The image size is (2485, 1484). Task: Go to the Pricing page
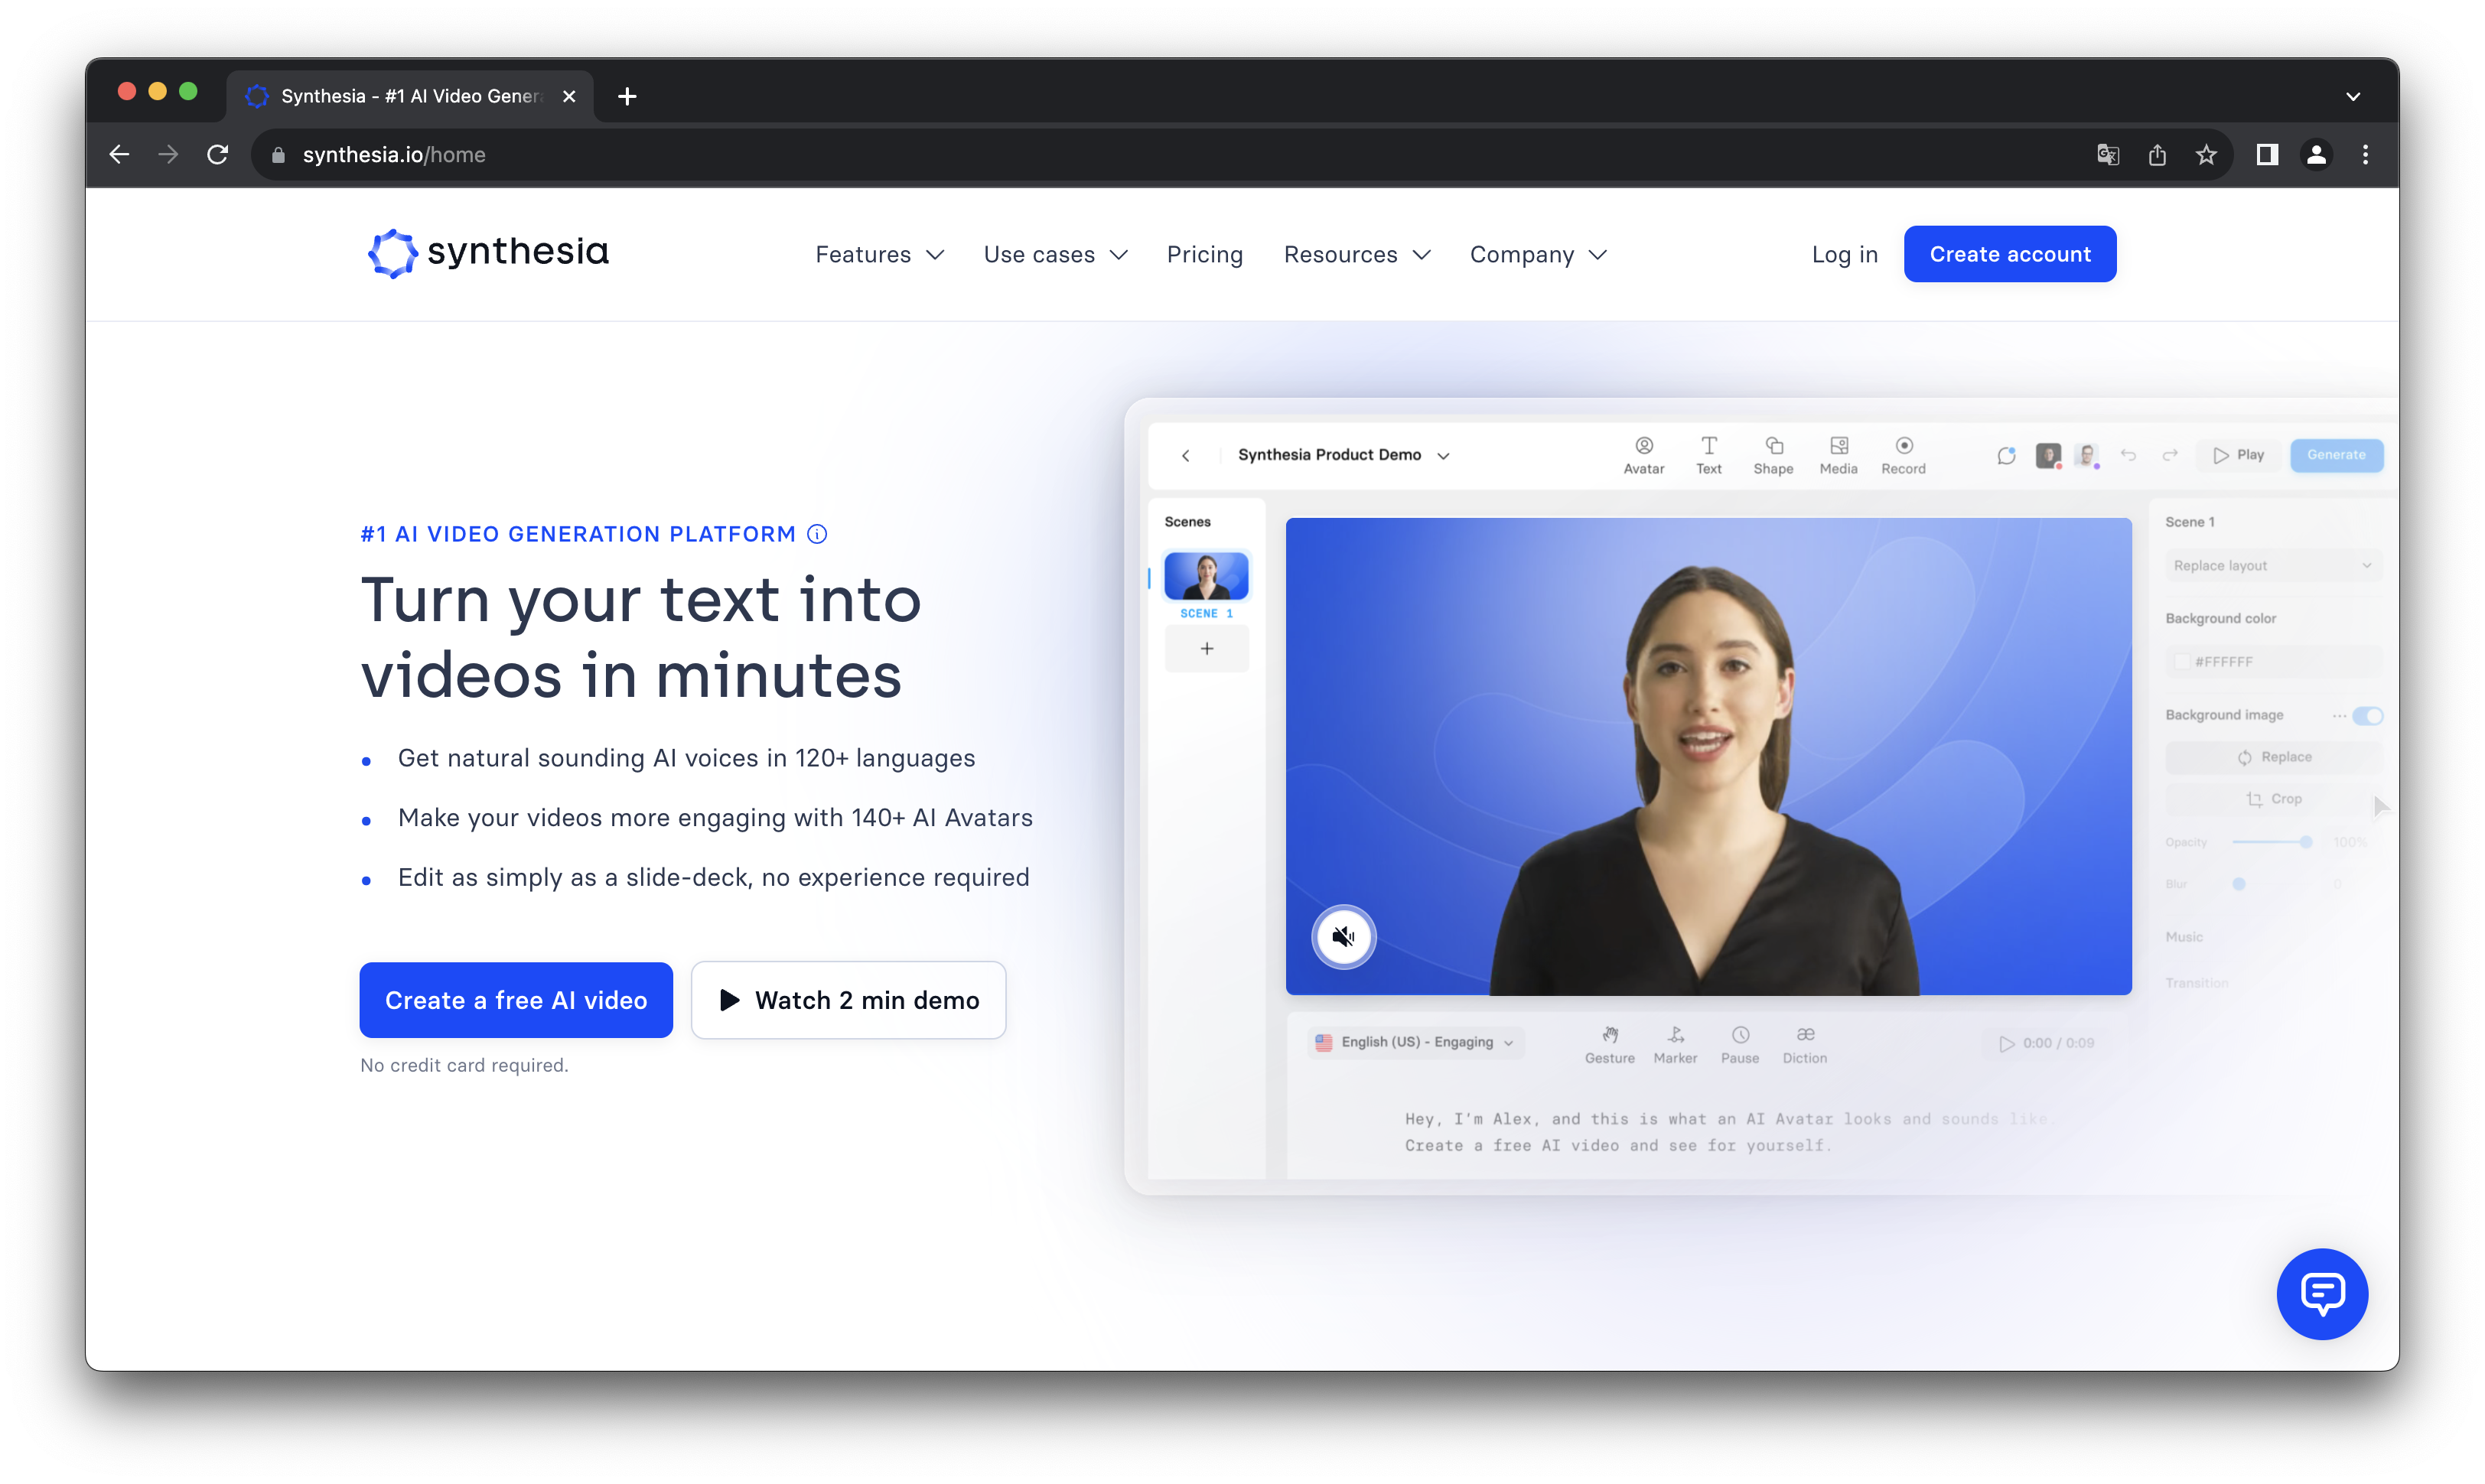coord(1204,255)
